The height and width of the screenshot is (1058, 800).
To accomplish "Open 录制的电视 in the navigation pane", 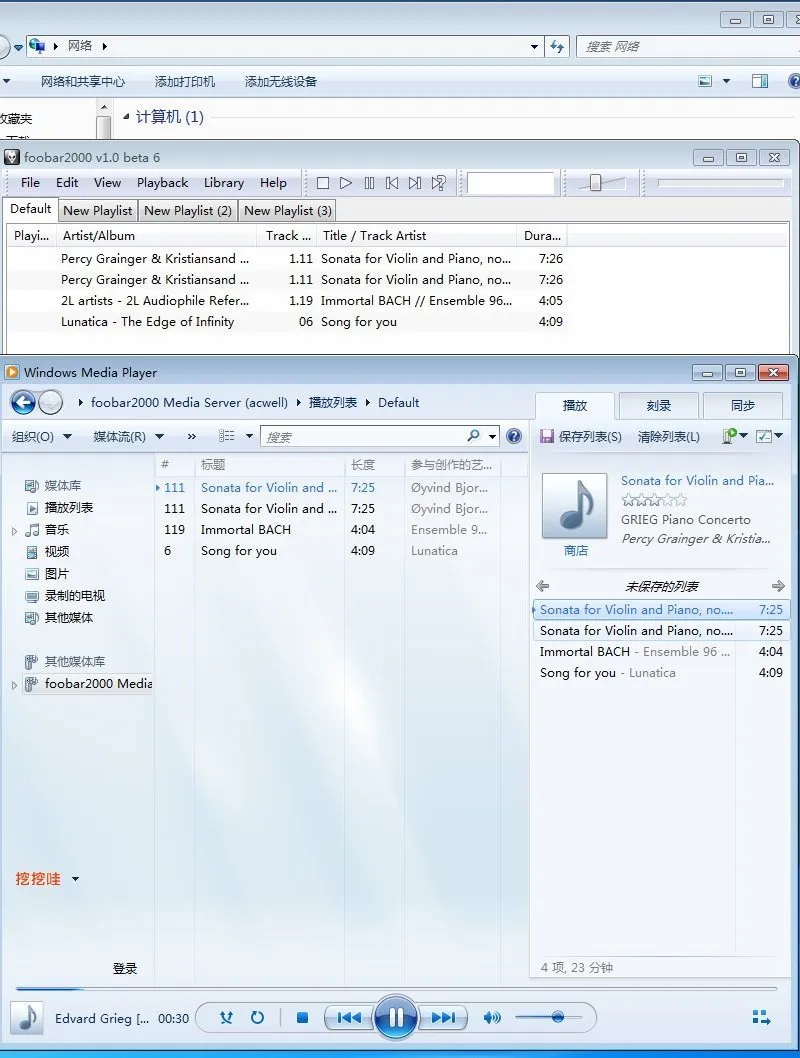I will pyautogui.click(x=74, y=596).
